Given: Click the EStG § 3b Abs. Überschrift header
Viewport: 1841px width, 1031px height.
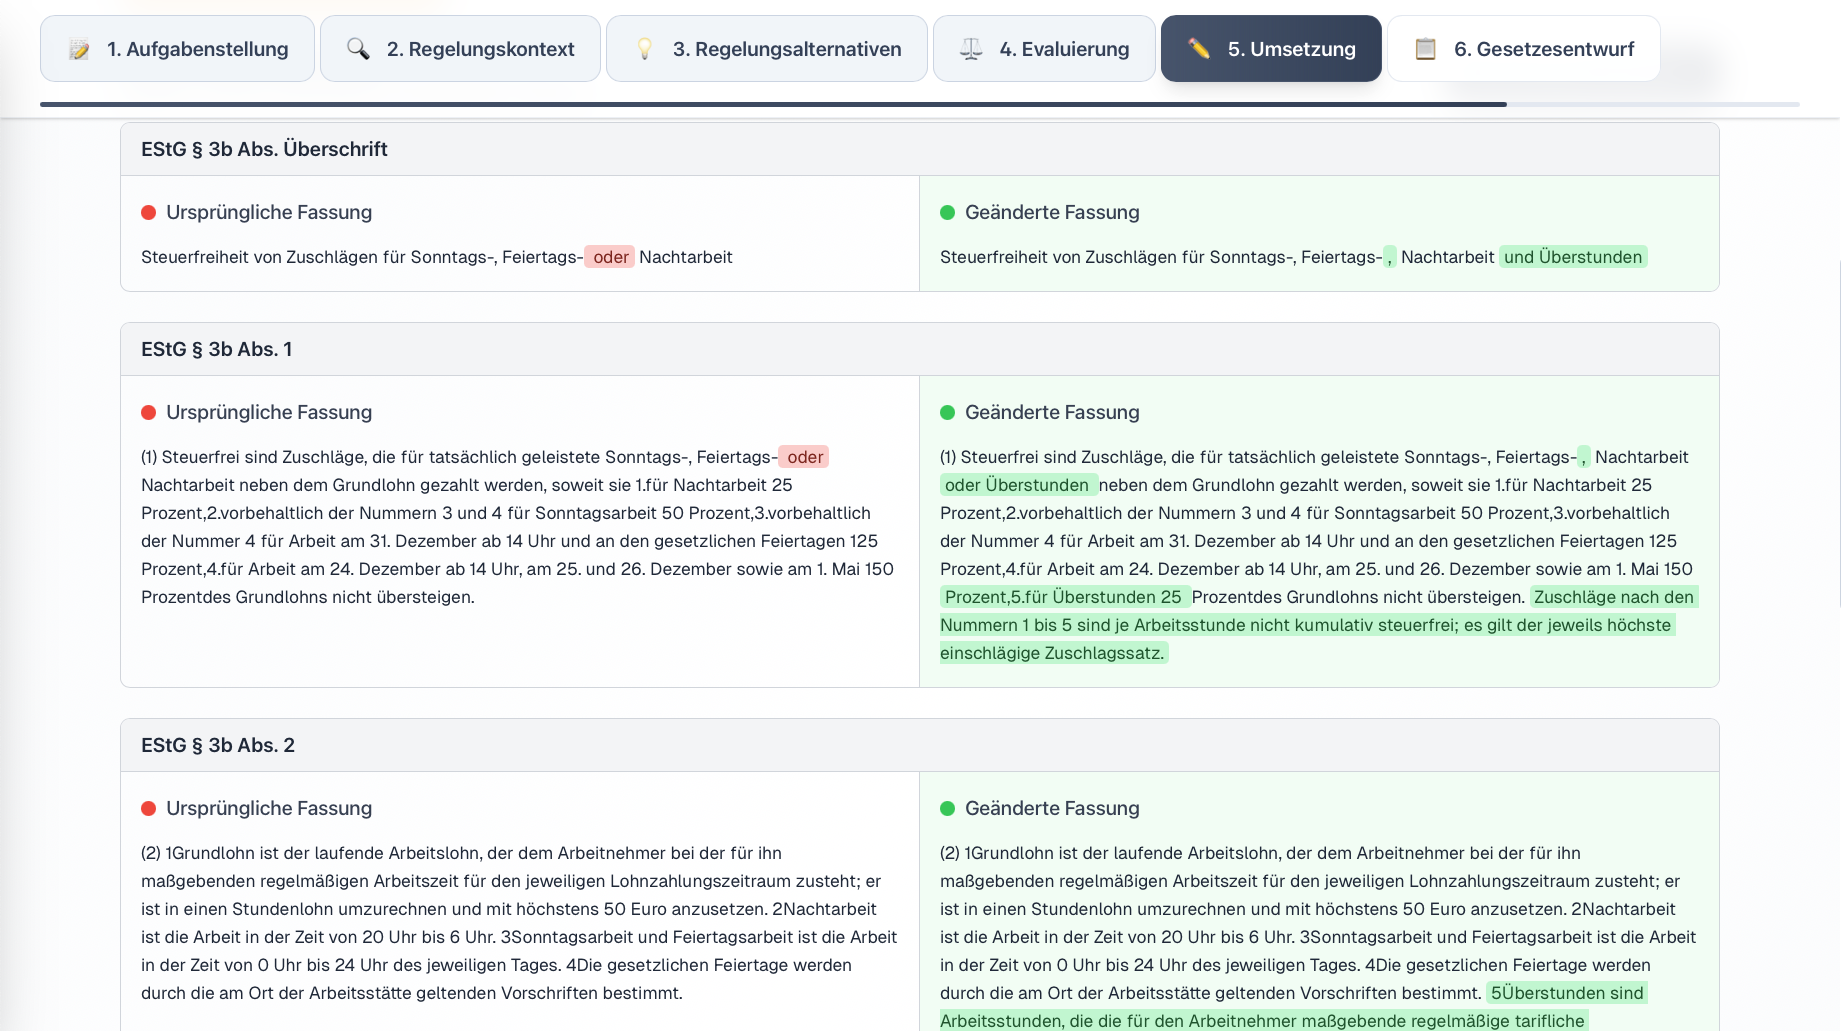Looking at the screenshot, I should (264, 150).
